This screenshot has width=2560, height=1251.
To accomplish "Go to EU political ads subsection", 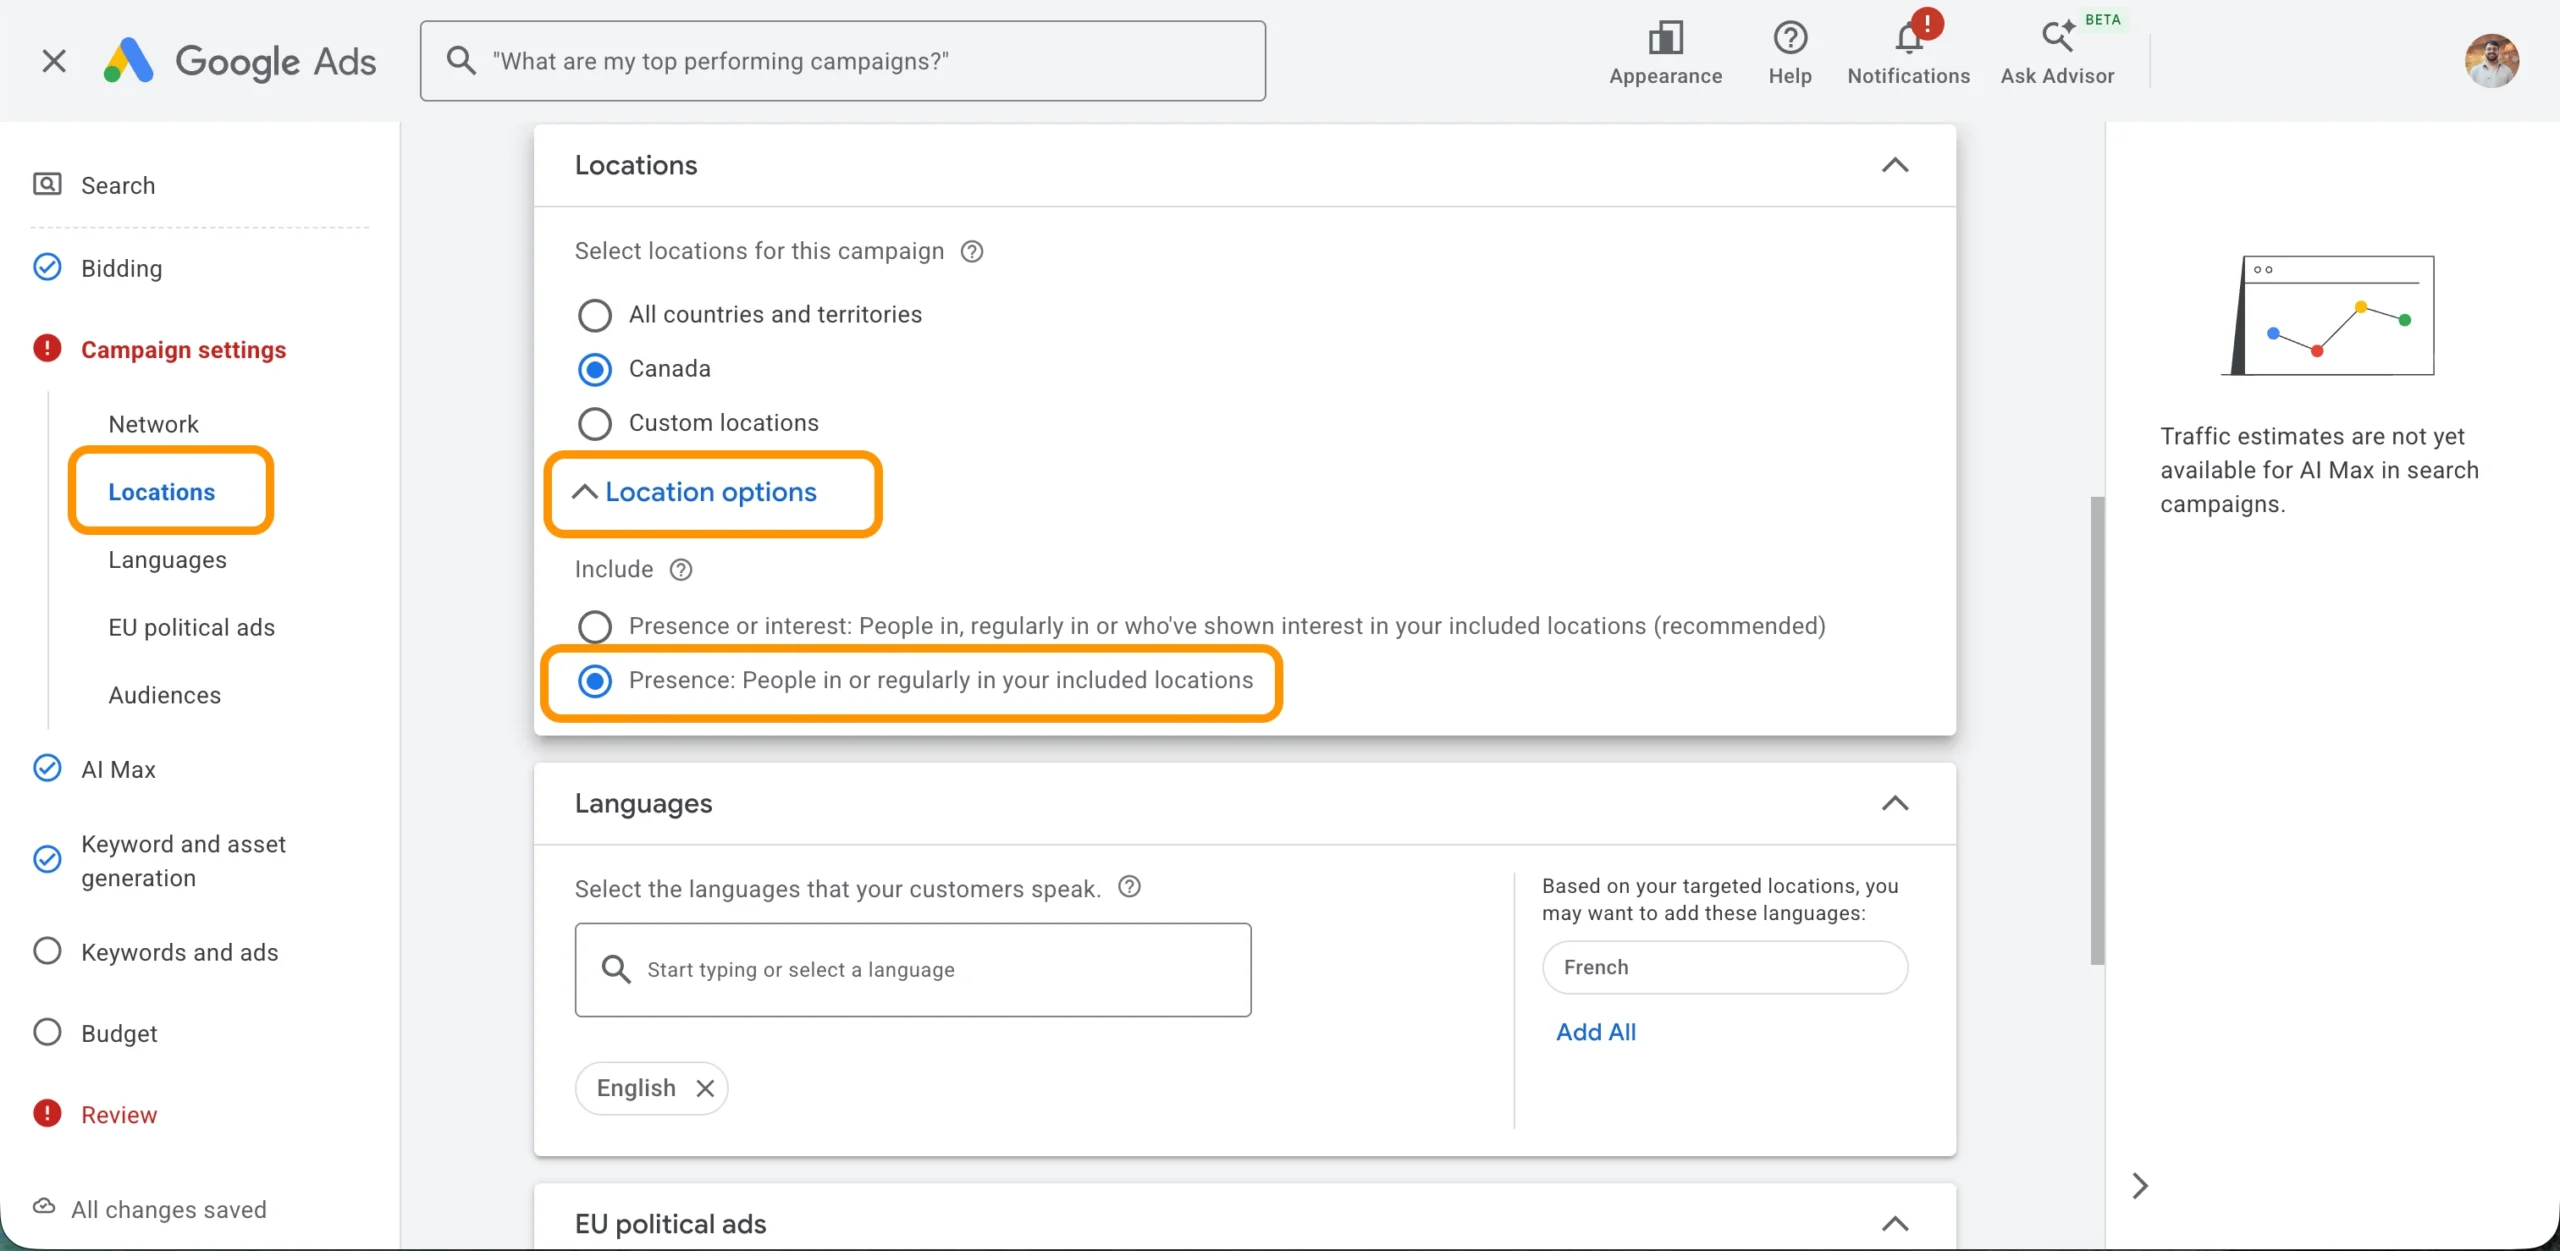I will click(191, 628).
